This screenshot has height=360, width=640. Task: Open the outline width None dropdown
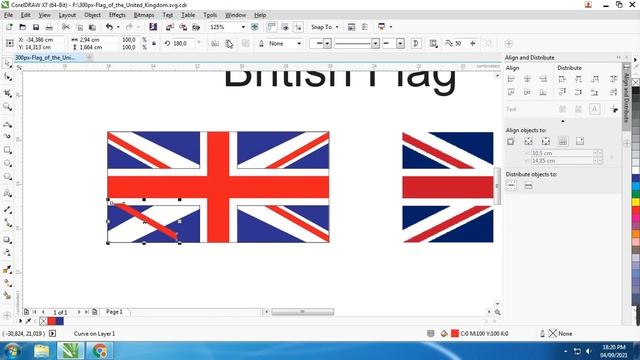pos(299,43)
